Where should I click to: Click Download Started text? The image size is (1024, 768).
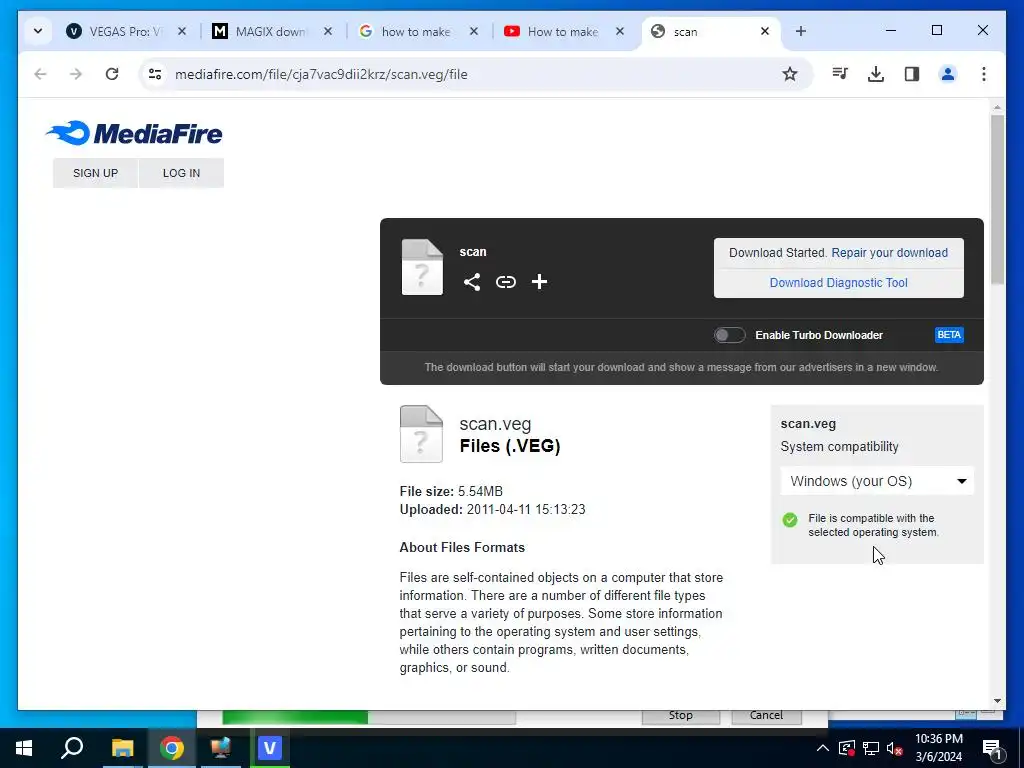coord(778,253)
